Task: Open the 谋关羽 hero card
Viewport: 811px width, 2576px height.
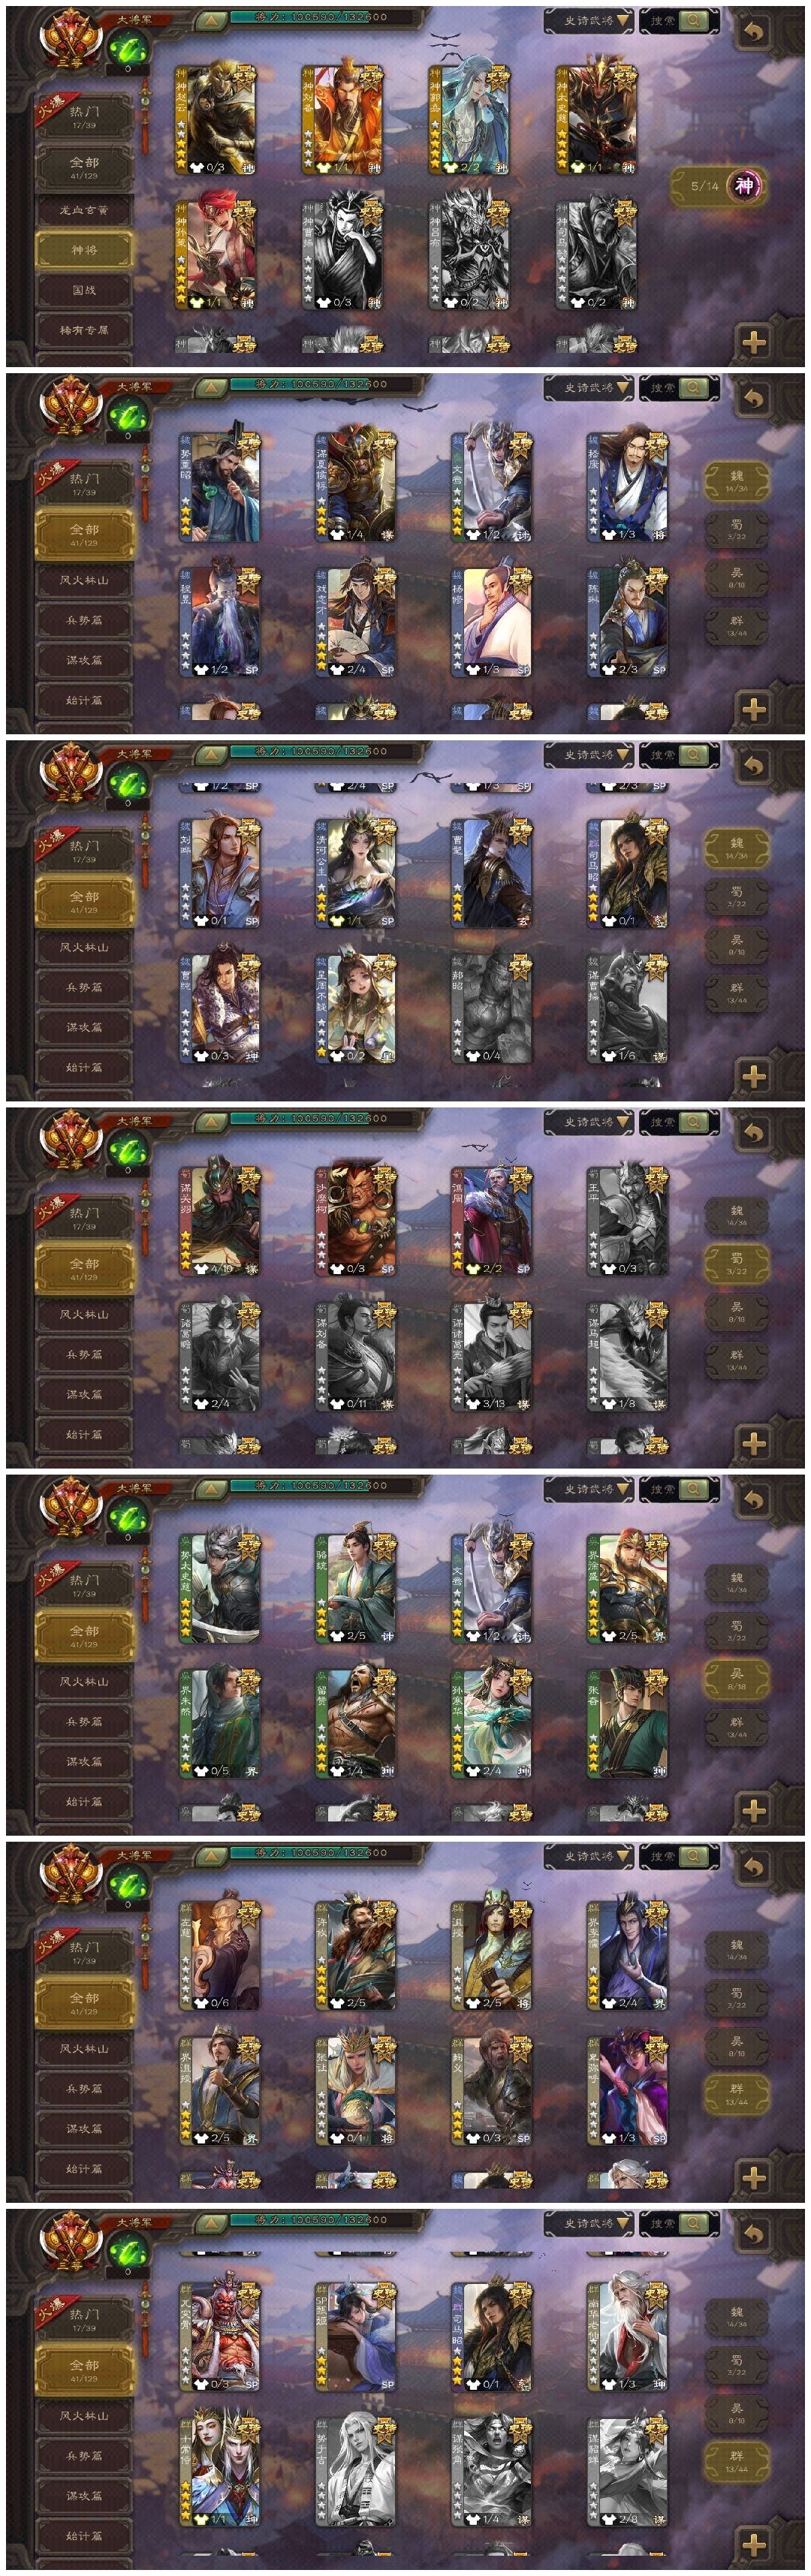Action: click(219, 1220)
